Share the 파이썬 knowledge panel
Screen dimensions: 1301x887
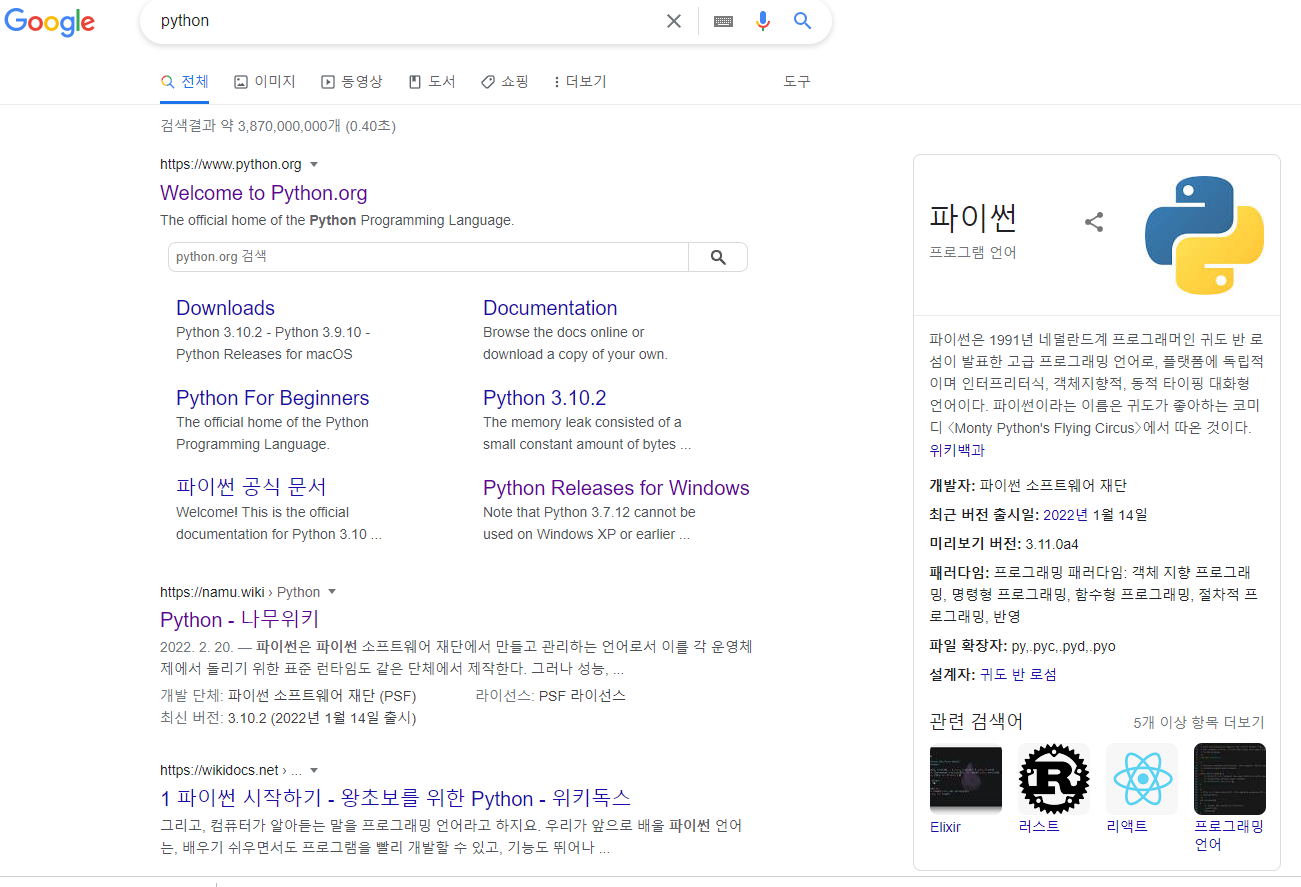(1094, 222)
